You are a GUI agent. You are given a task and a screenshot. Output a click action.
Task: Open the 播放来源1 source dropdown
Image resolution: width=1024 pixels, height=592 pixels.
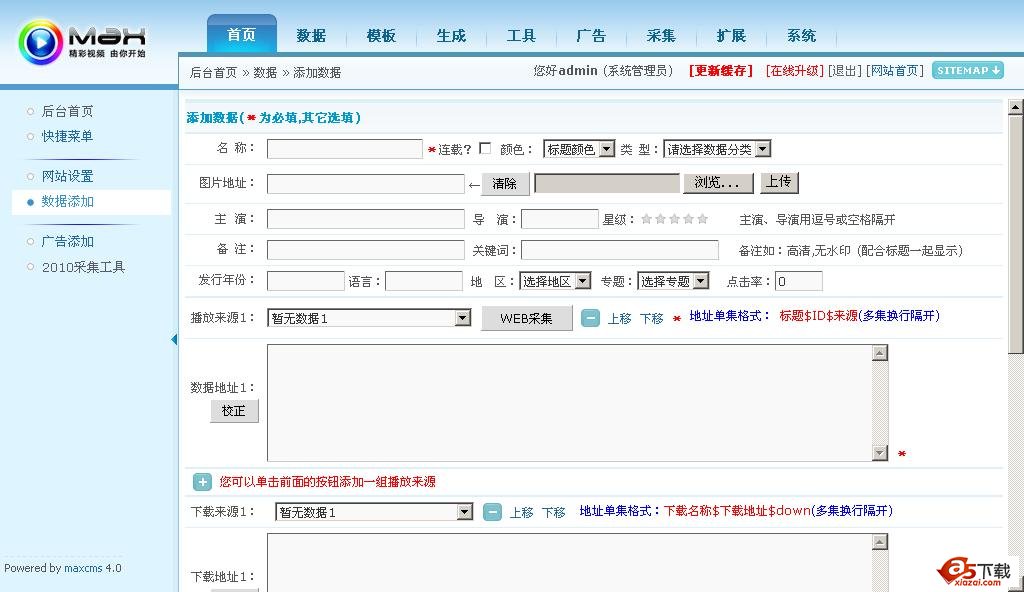(x=369, y=318)
